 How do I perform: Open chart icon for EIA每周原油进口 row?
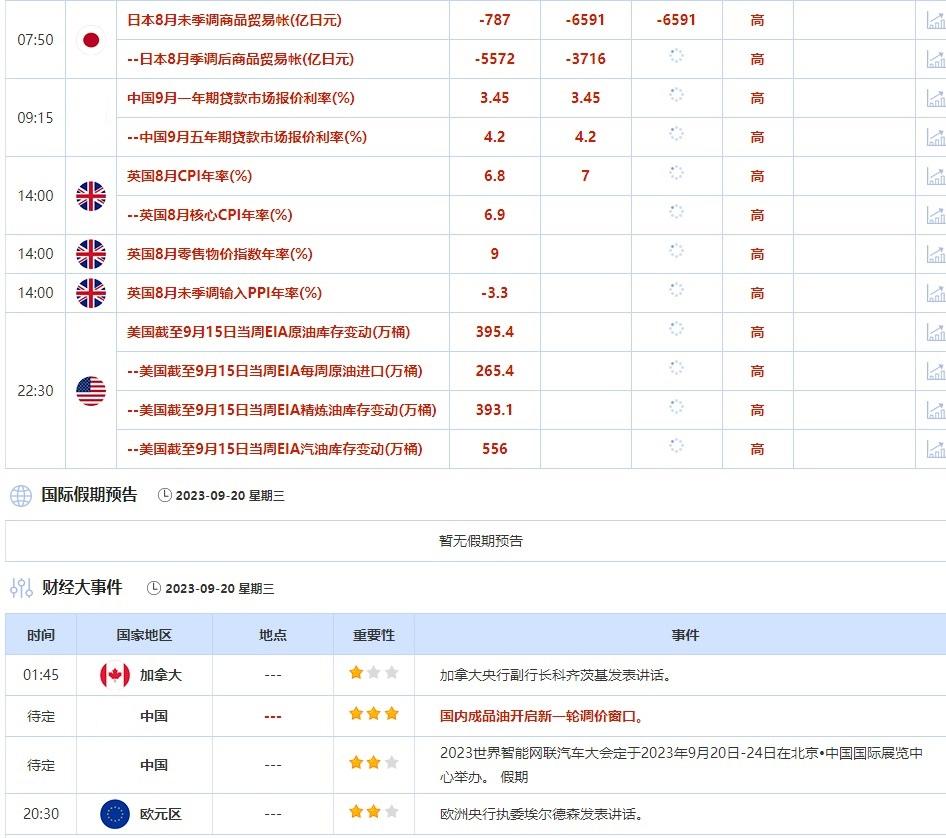[x=936, y=371]
